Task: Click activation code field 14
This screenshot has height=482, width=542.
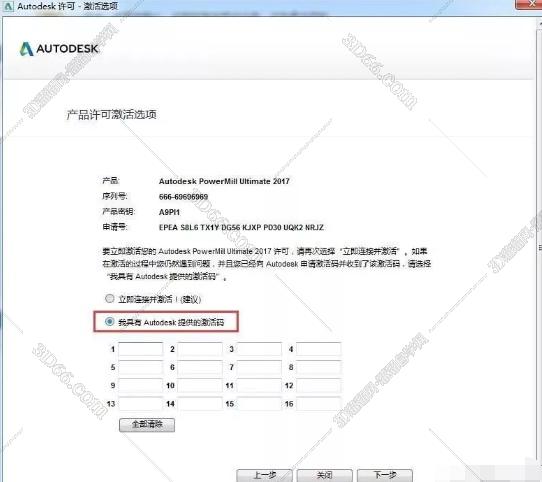Action: tap(200, 404)
